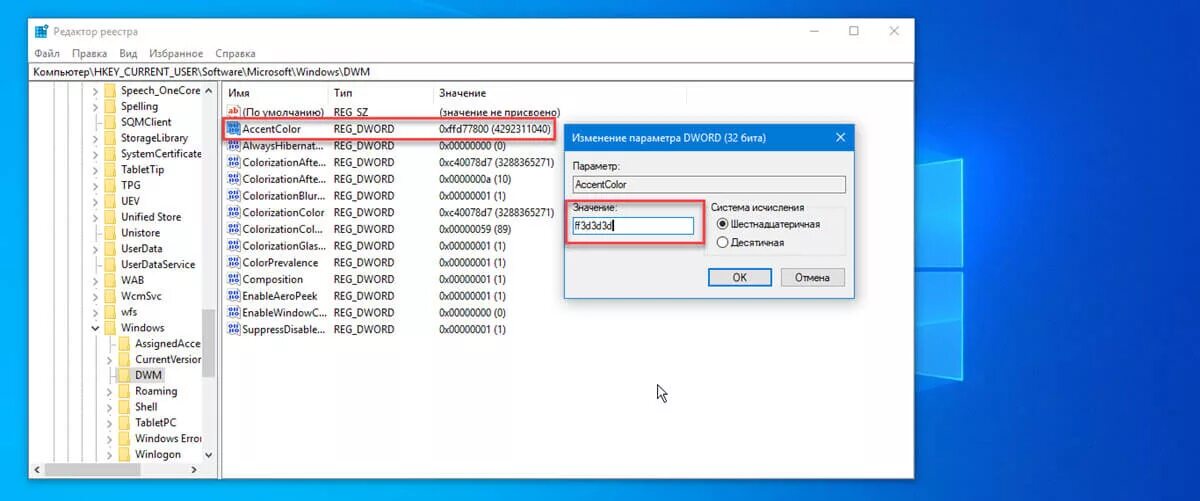The width and height of the screenshot is (1200, 501).
Task: Click the default value string icon
Action: (x=234, y=112)
